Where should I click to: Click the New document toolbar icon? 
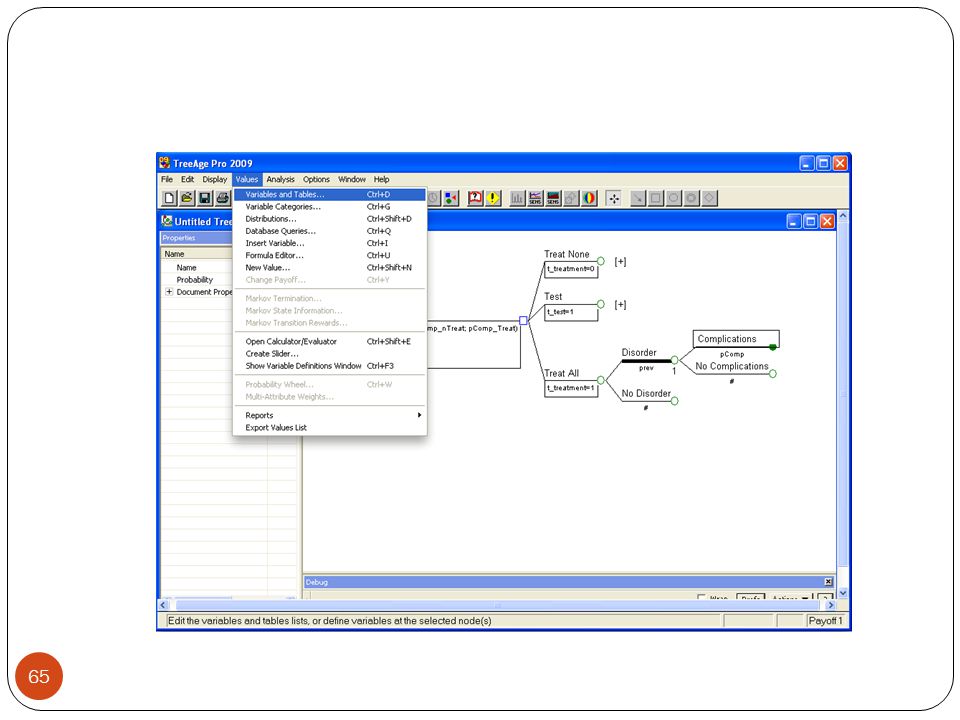point(170,198)
